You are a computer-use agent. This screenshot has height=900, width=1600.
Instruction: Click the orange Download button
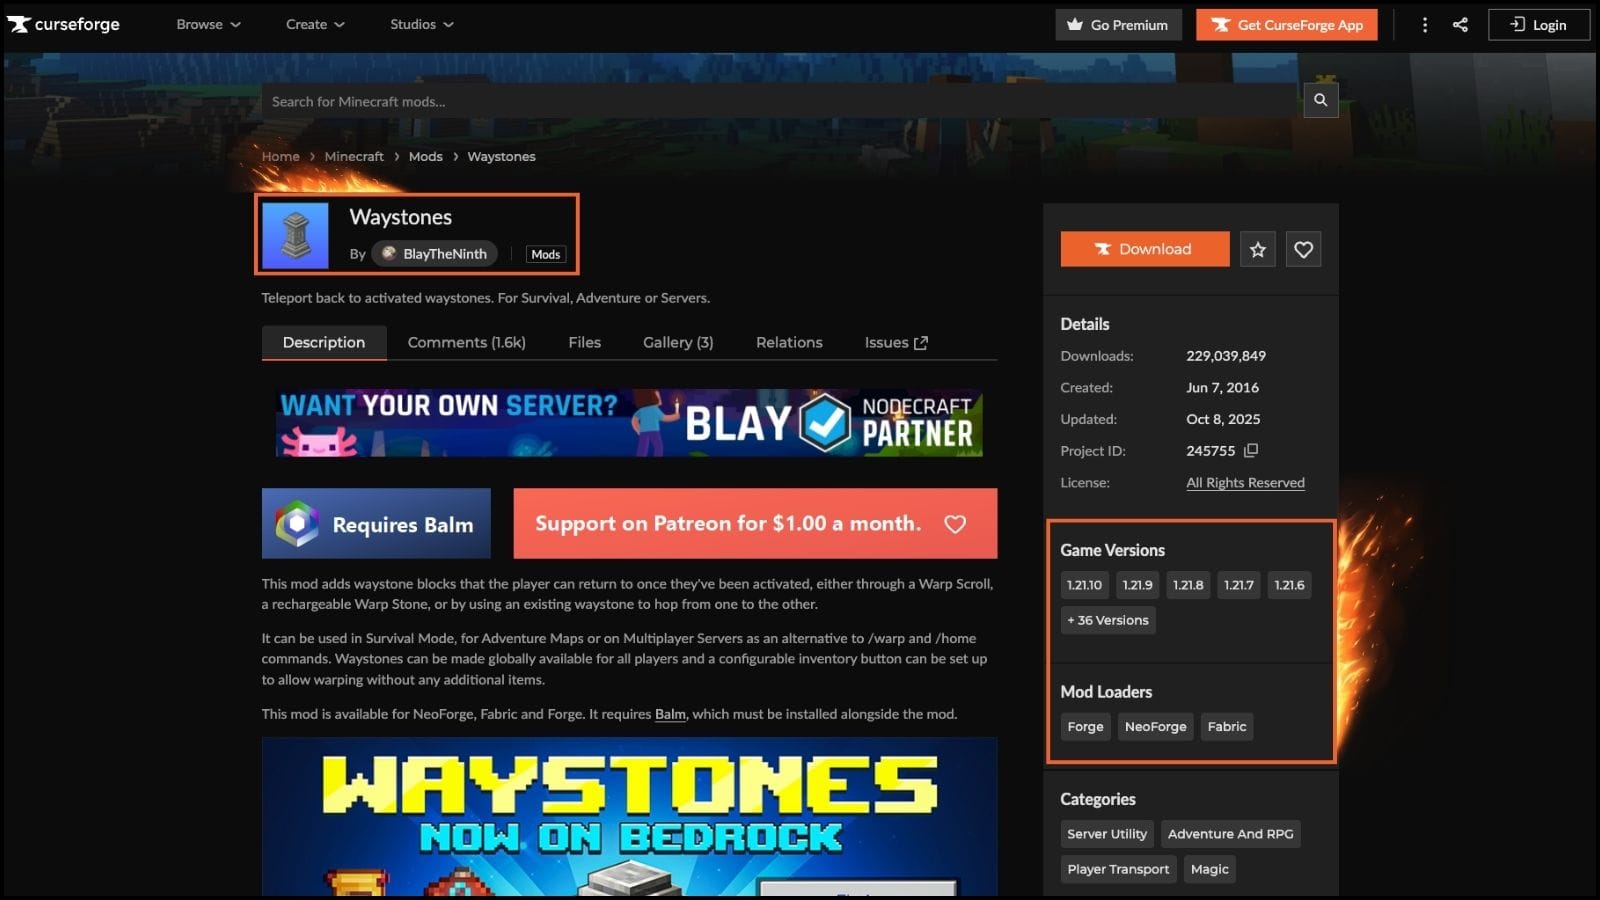1145,249
